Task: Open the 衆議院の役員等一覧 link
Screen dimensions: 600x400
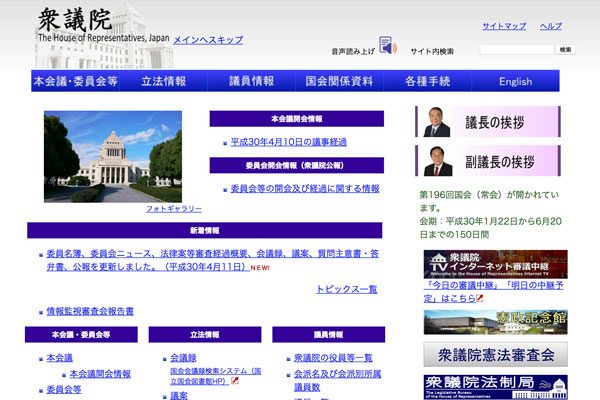Action: 333,358
